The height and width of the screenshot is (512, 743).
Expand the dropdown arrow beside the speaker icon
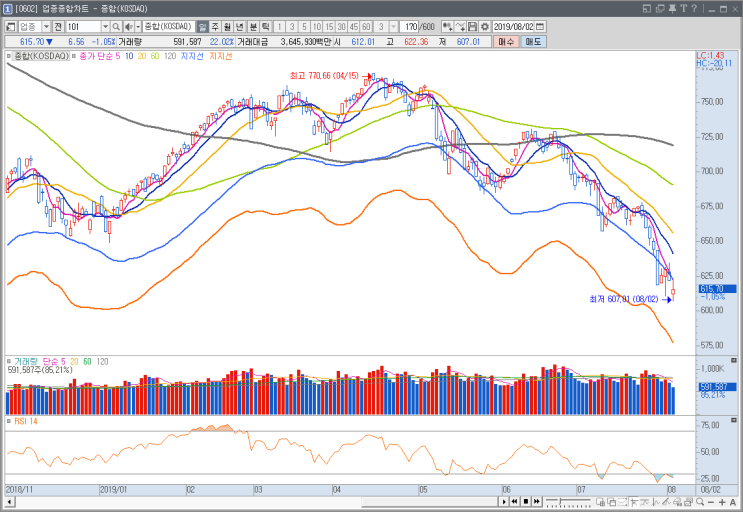pos(138,27)
